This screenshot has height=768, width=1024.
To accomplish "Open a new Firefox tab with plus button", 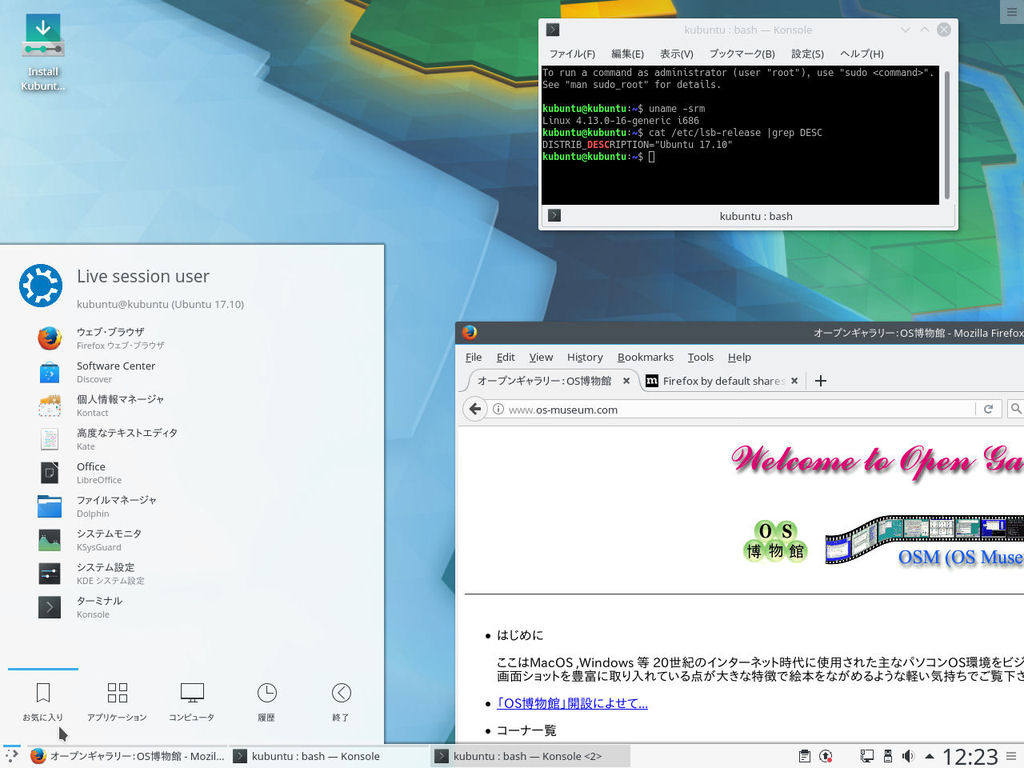I will click(821, 381).
